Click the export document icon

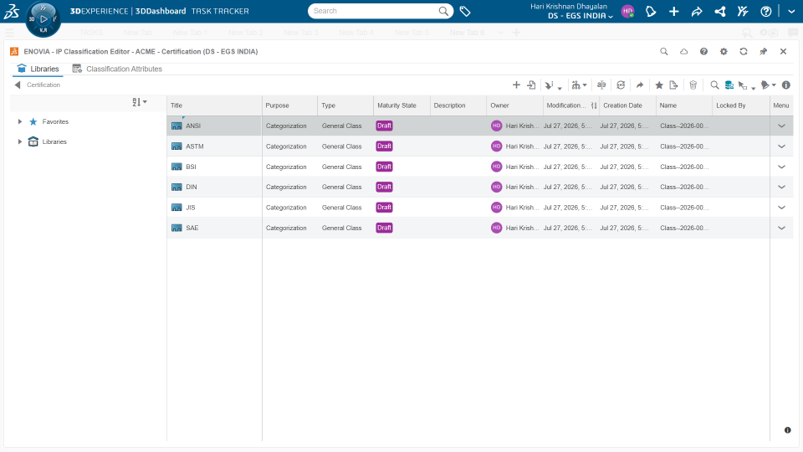pyautogui.click(x=673, y=85)
